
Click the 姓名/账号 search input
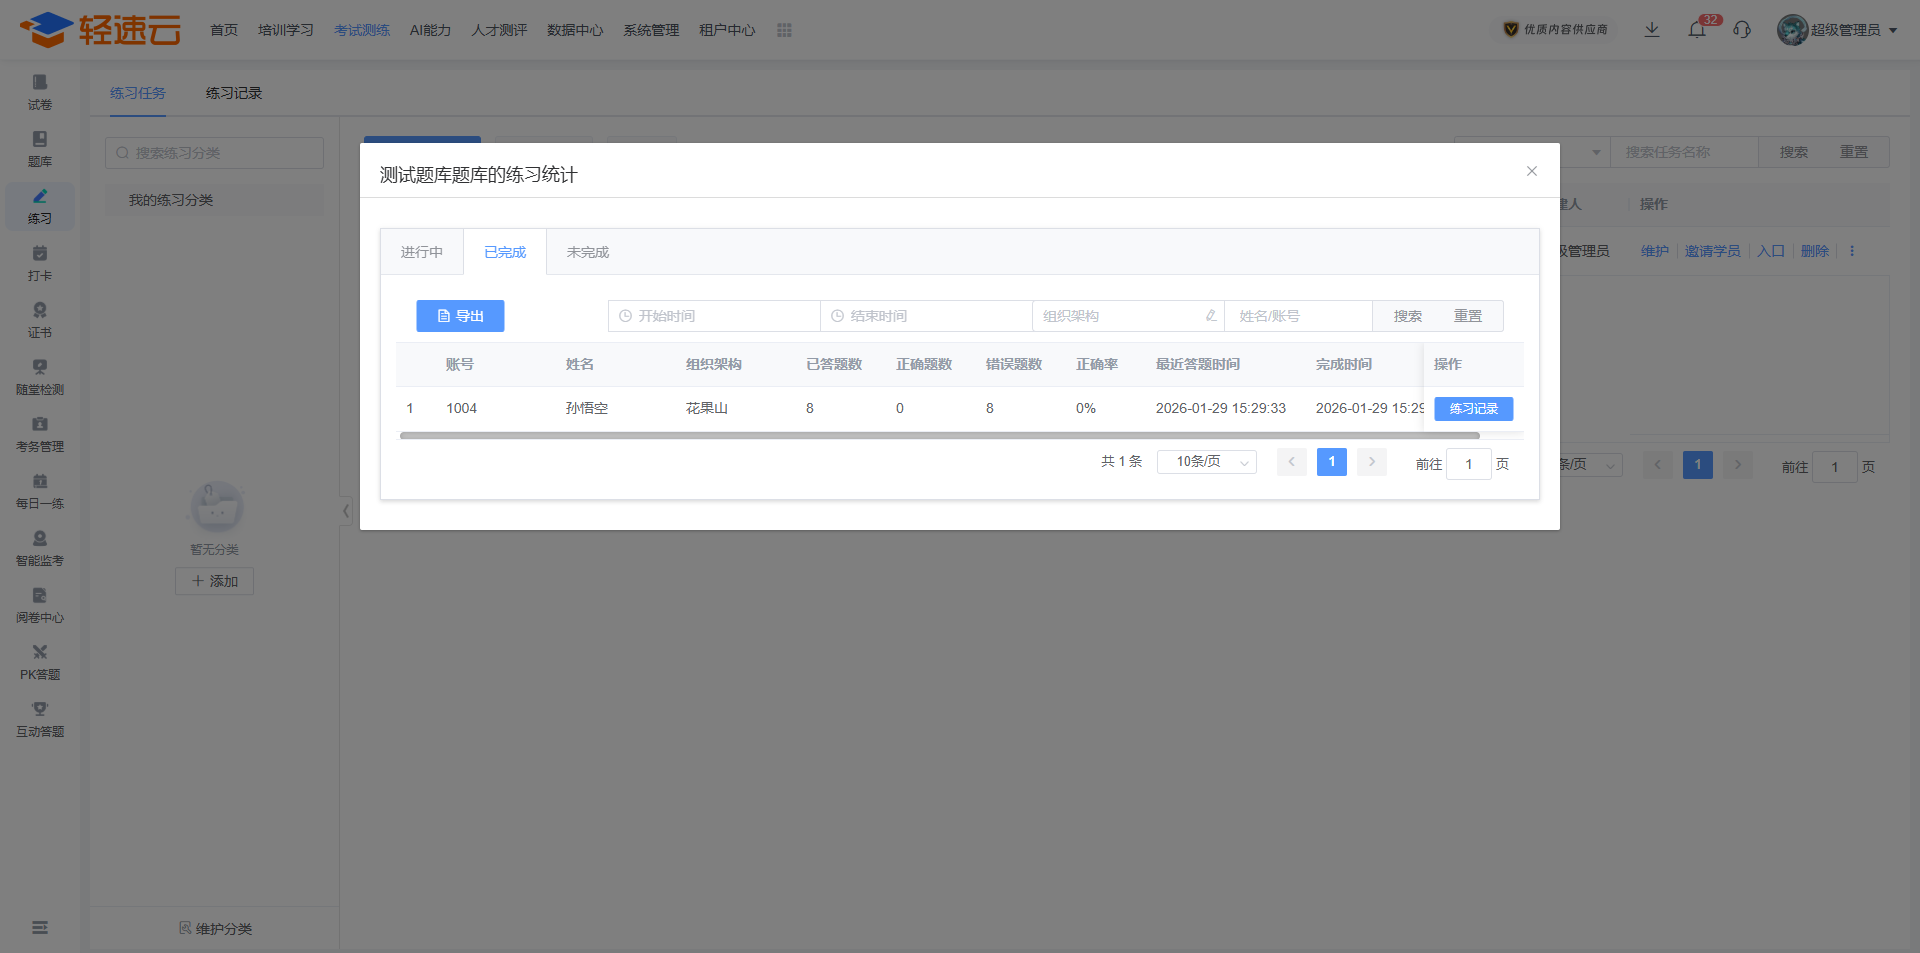tap(1298, 316)
